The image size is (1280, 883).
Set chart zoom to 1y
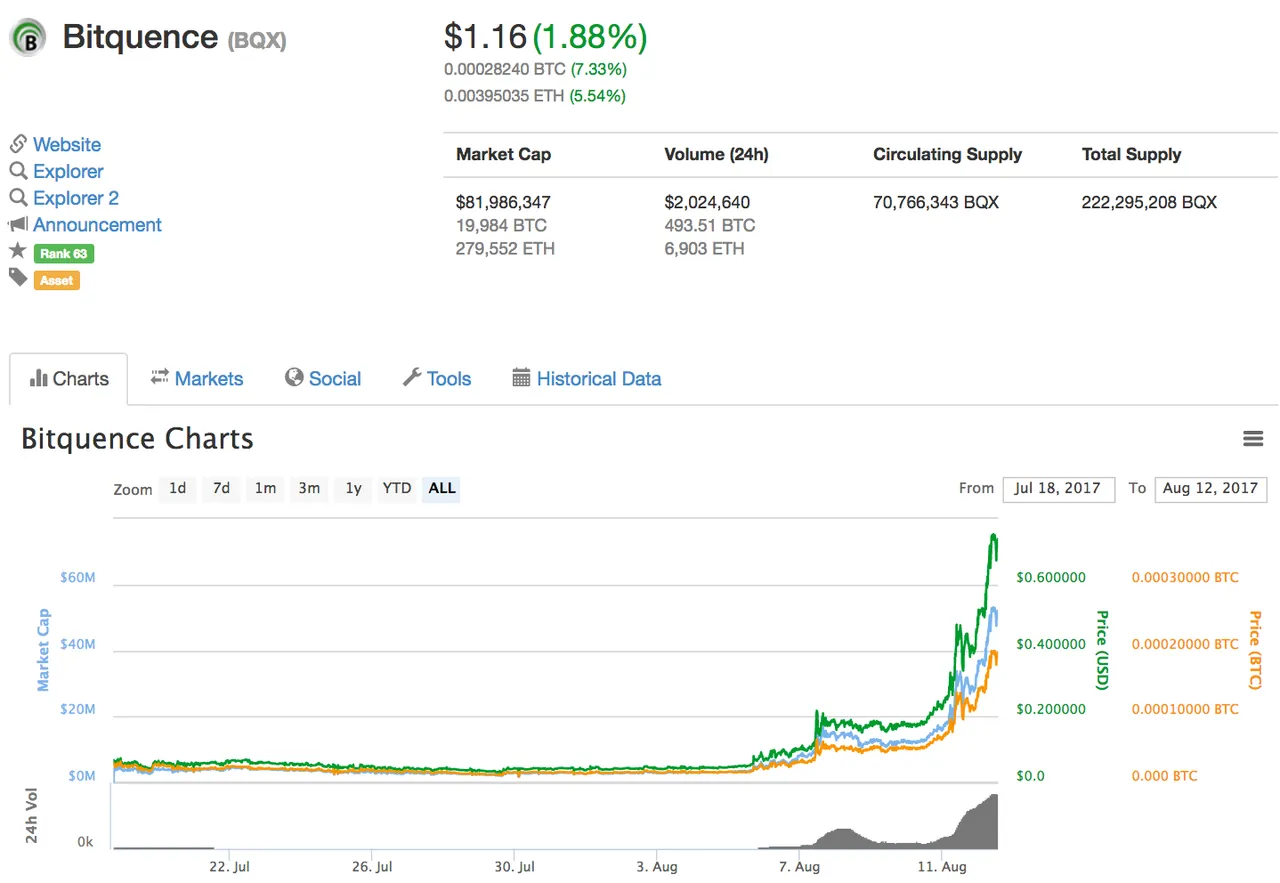point(353,489)
